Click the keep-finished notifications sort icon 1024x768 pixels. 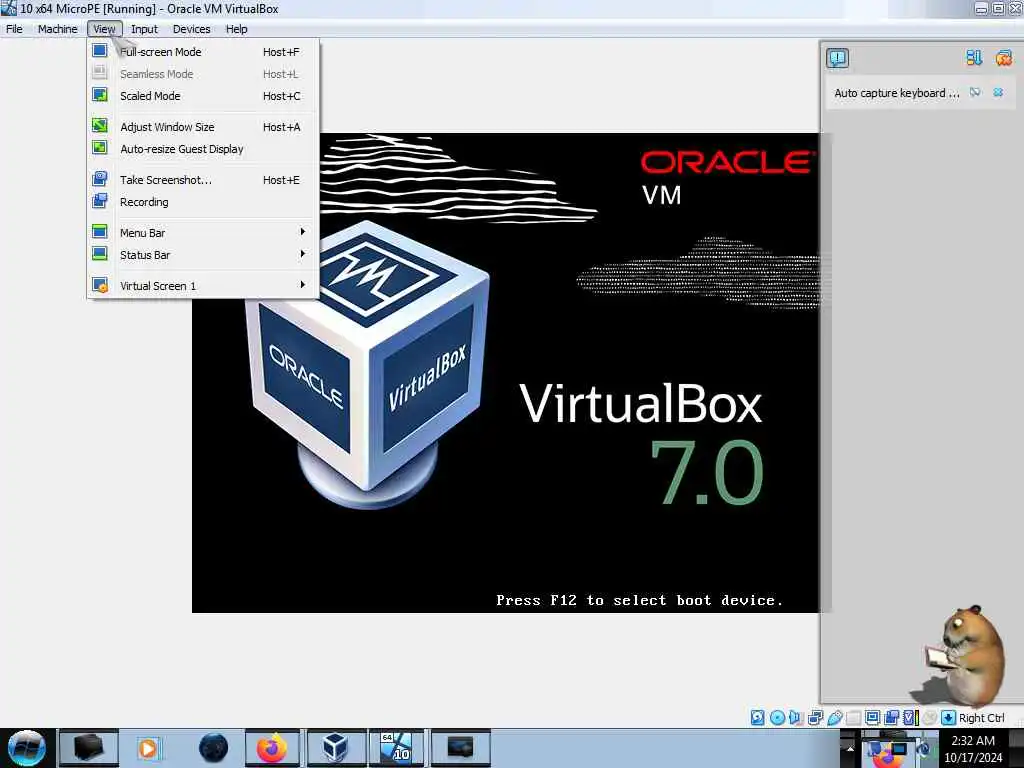[974, 58]
